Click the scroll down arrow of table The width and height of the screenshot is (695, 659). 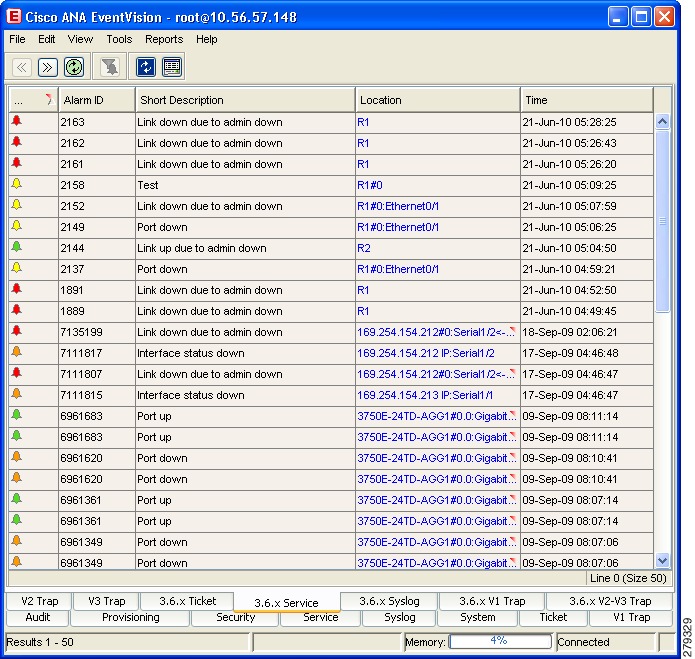(662, 561)
